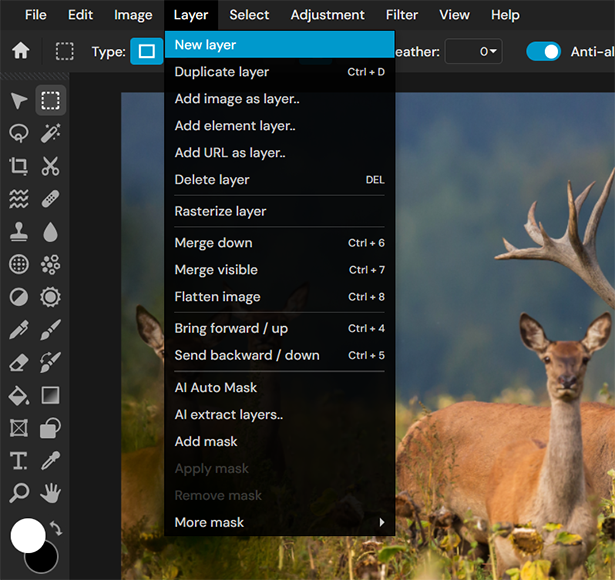The width and height of the screenshot is (615, 580).
Task: Select the Hand pan tool
Action: coord(51,493)
